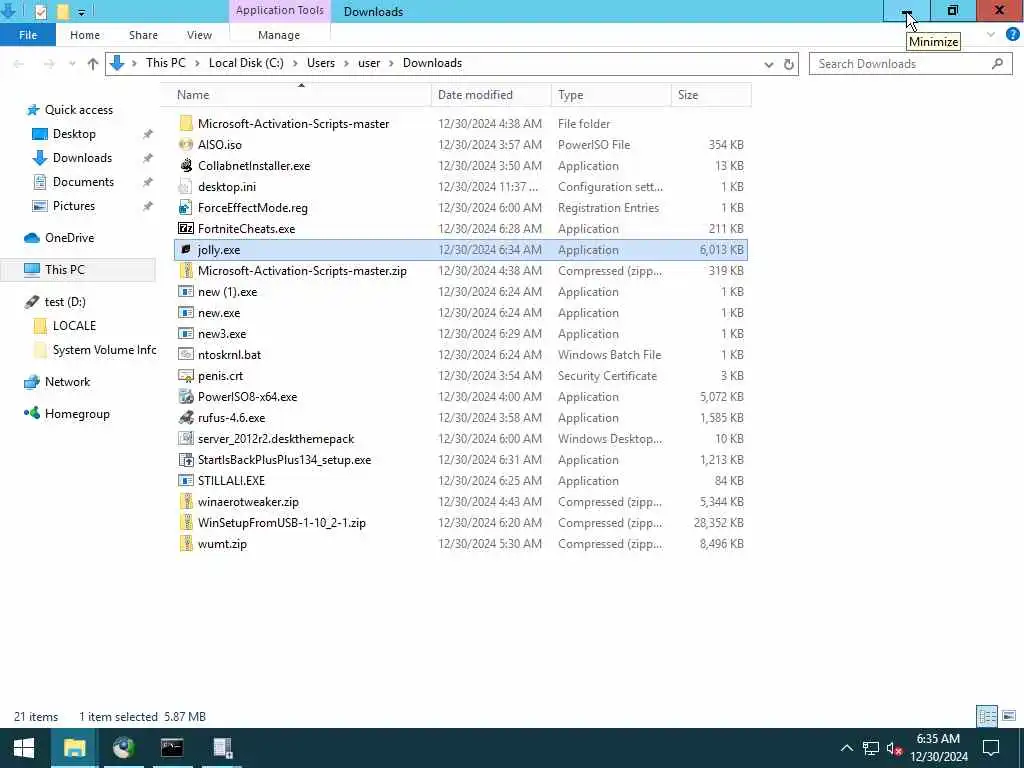The image size is (1024, 768).
Task: Click the New folder quick access toolbar icon
Action: click(63, 11)
